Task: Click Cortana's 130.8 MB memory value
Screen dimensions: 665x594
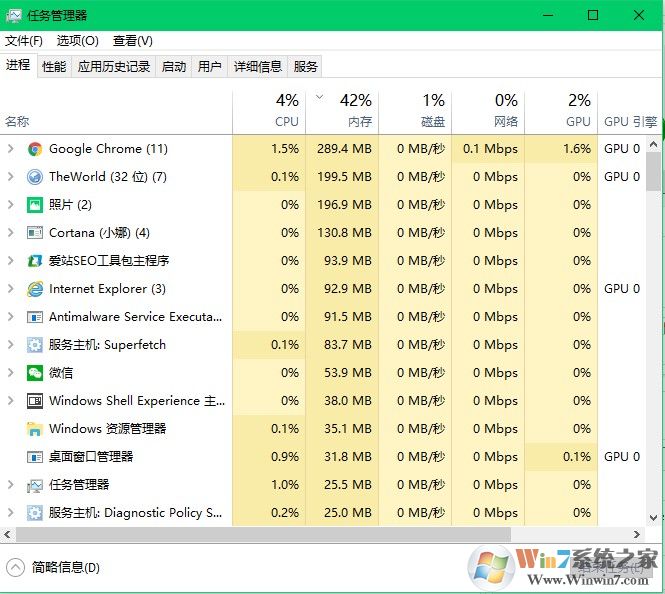Action: pyautogui.click(x=344, y=233)
